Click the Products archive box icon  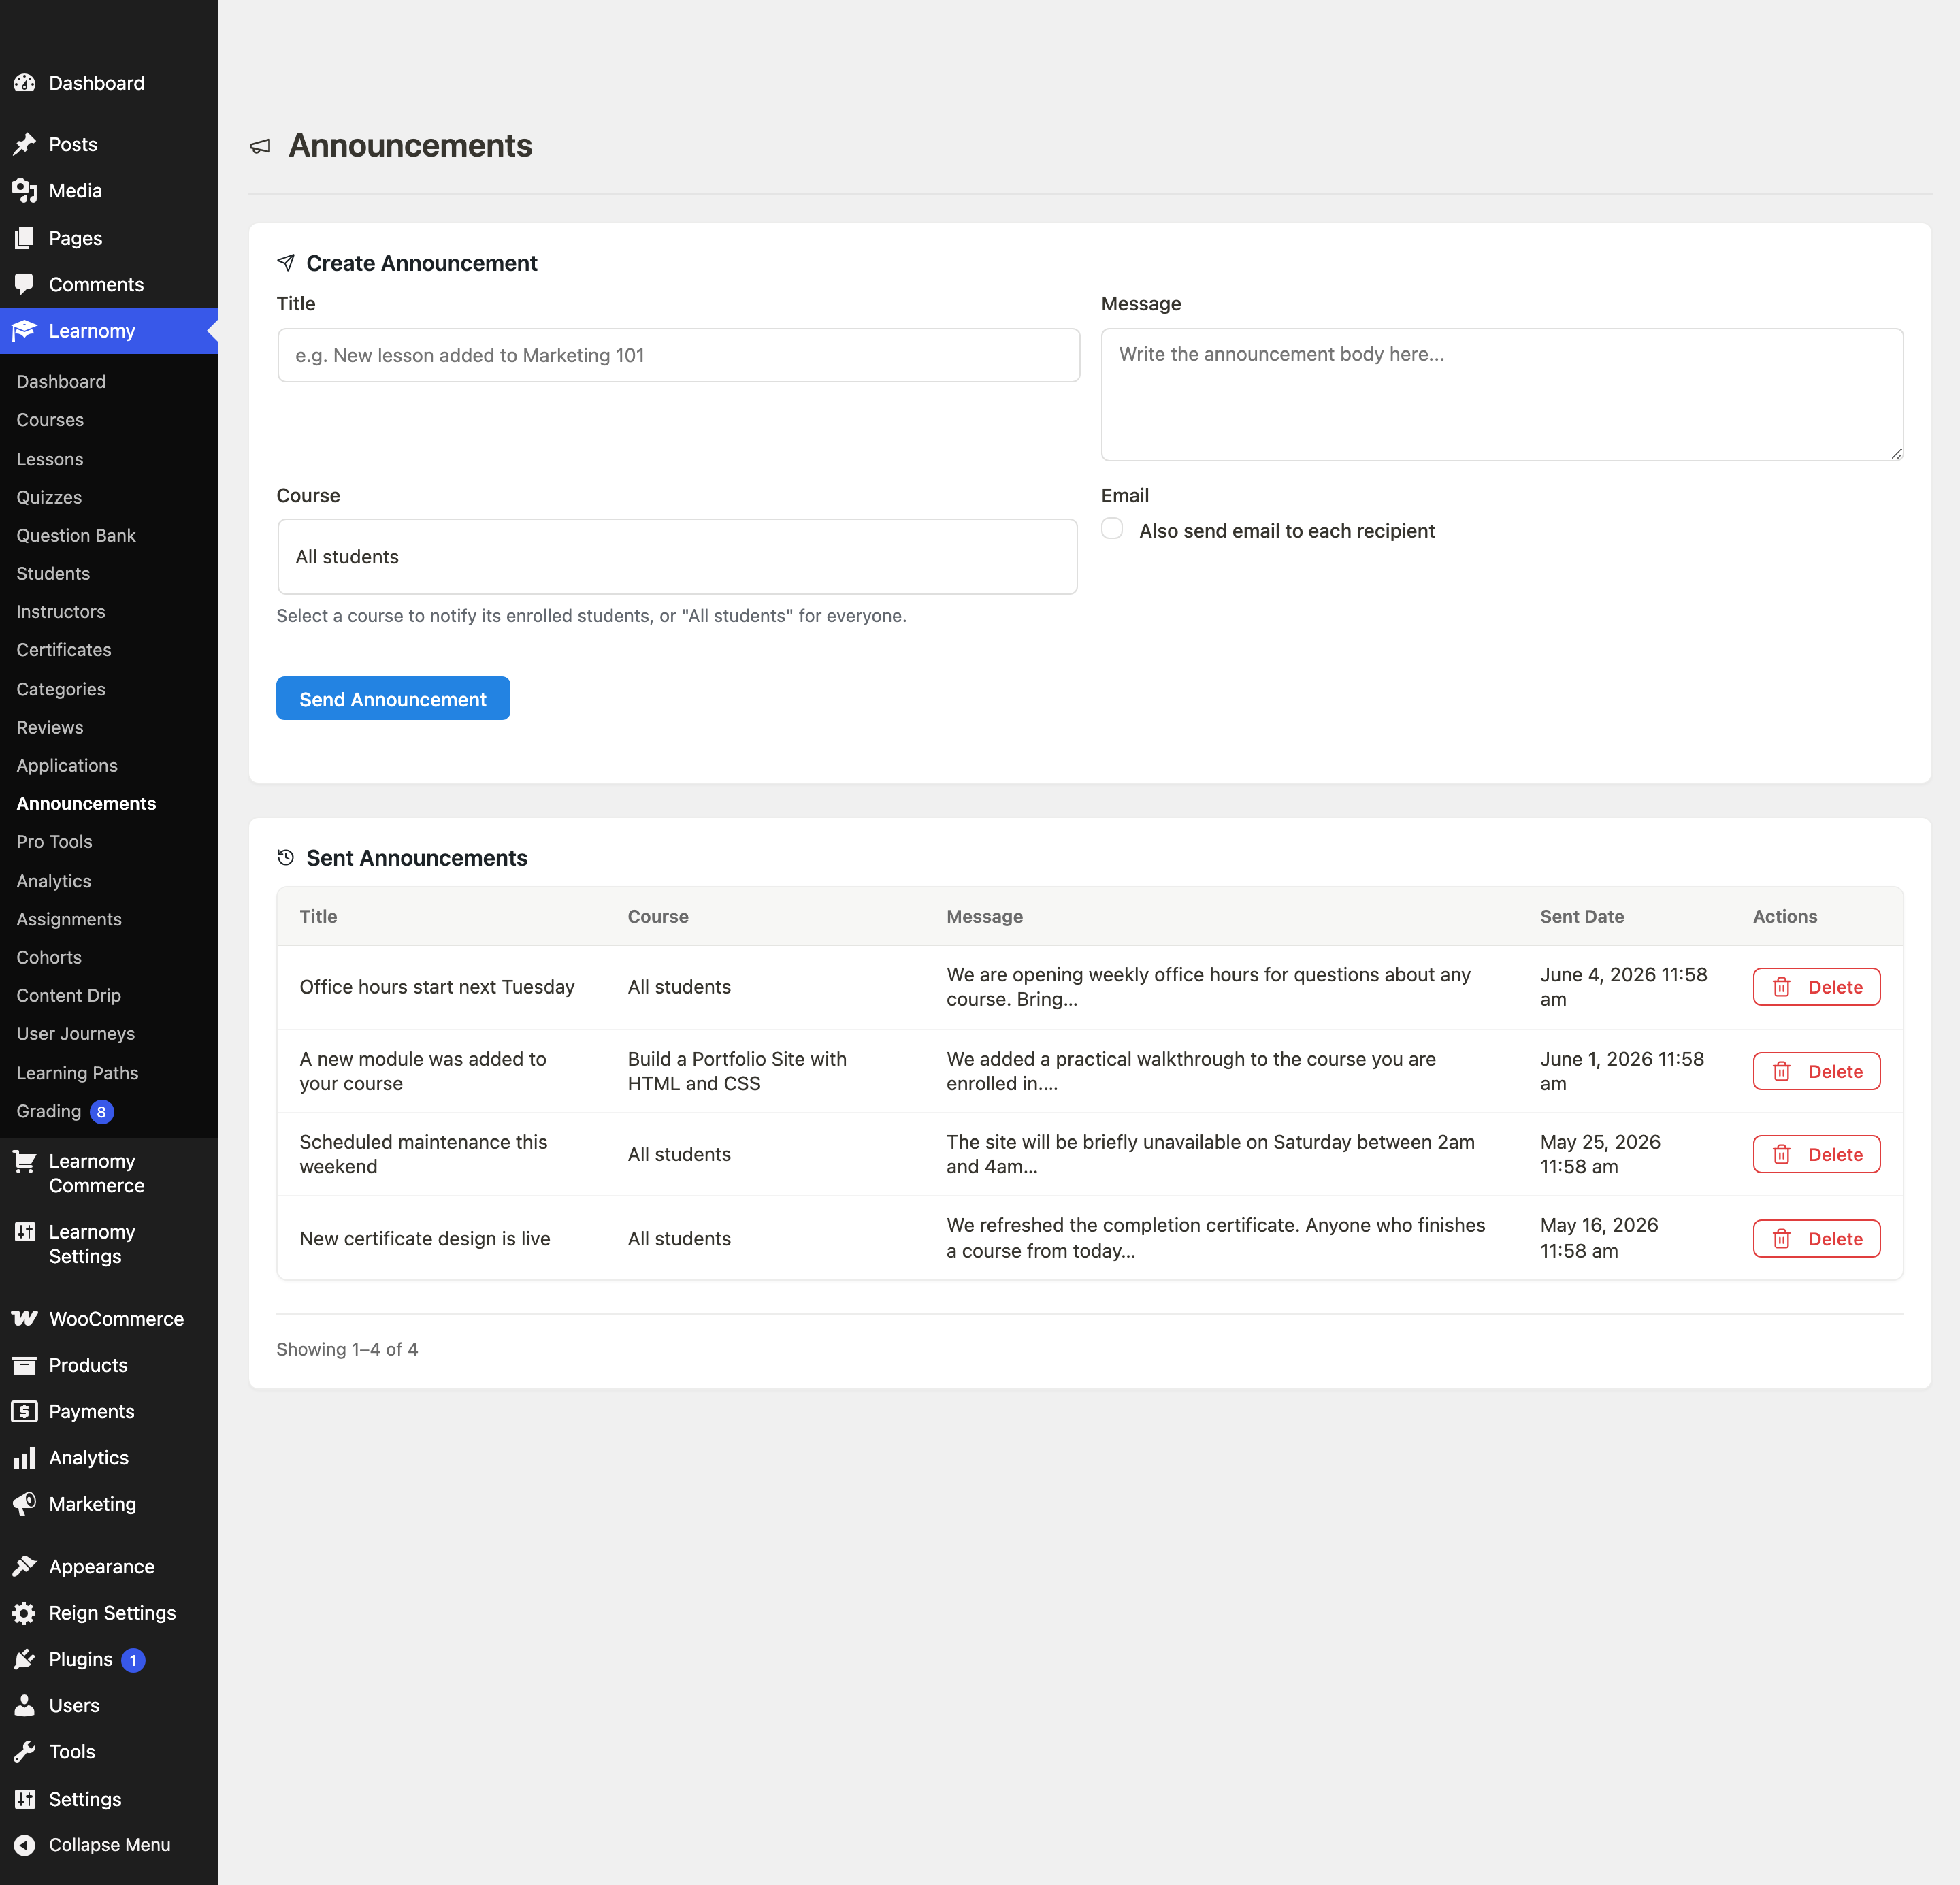click(x=24, y=1365)
